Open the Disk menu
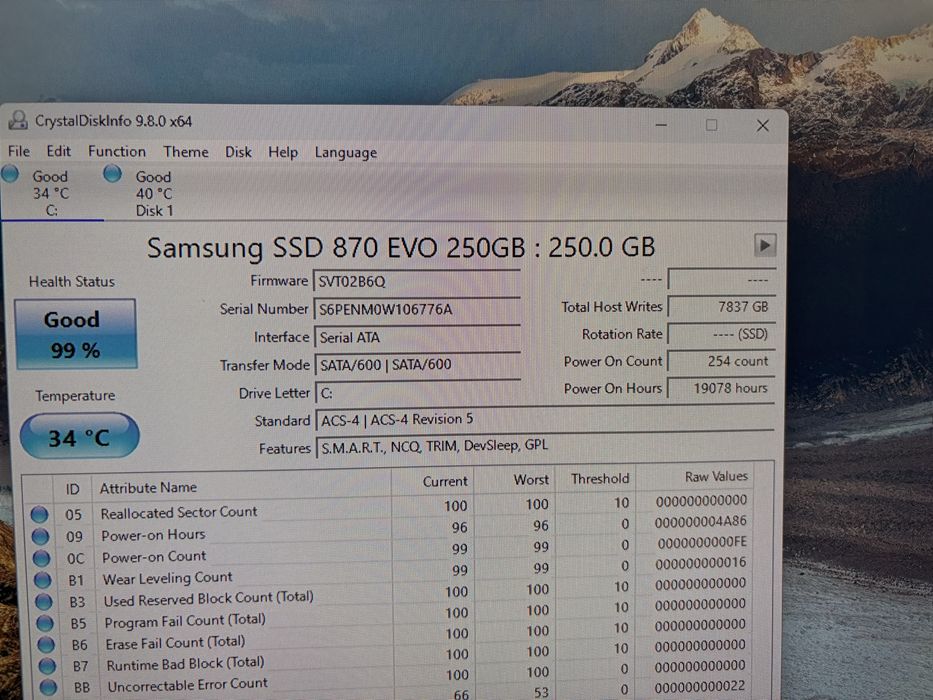This screenshot has width=933, height=700. (x=238, y=152)
